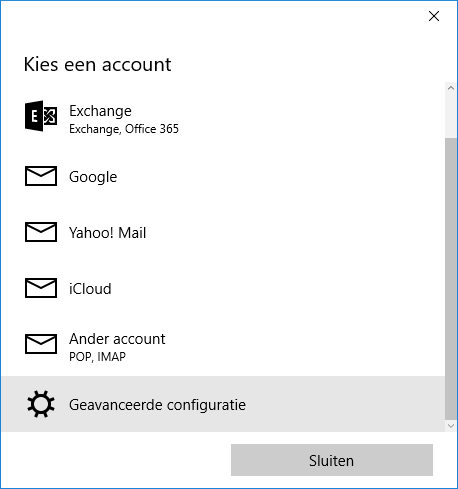Click the scrollbar down arrow
Image resolution: width=458 pixels, height=489 pixels.
451,426
